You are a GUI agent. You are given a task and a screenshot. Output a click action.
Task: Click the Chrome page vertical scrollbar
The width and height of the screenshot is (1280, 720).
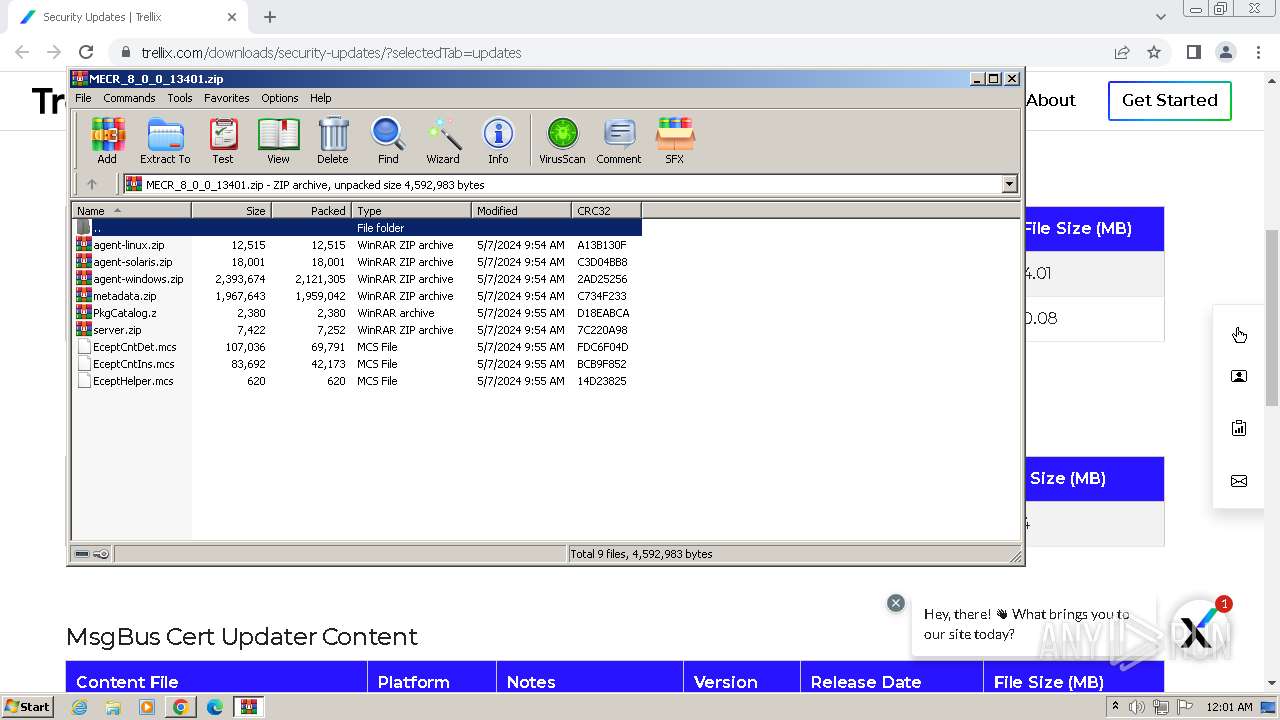click(1272, 317)
